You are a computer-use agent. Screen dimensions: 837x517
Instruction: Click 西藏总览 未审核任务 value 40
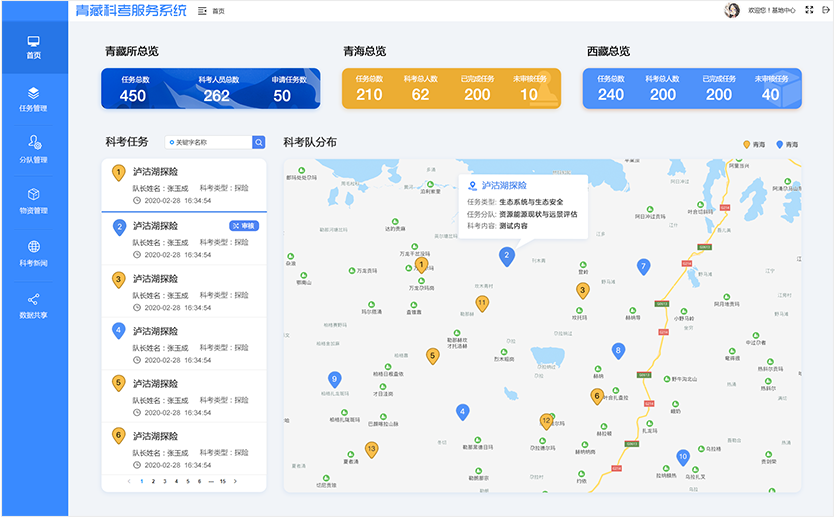(770, 95)
